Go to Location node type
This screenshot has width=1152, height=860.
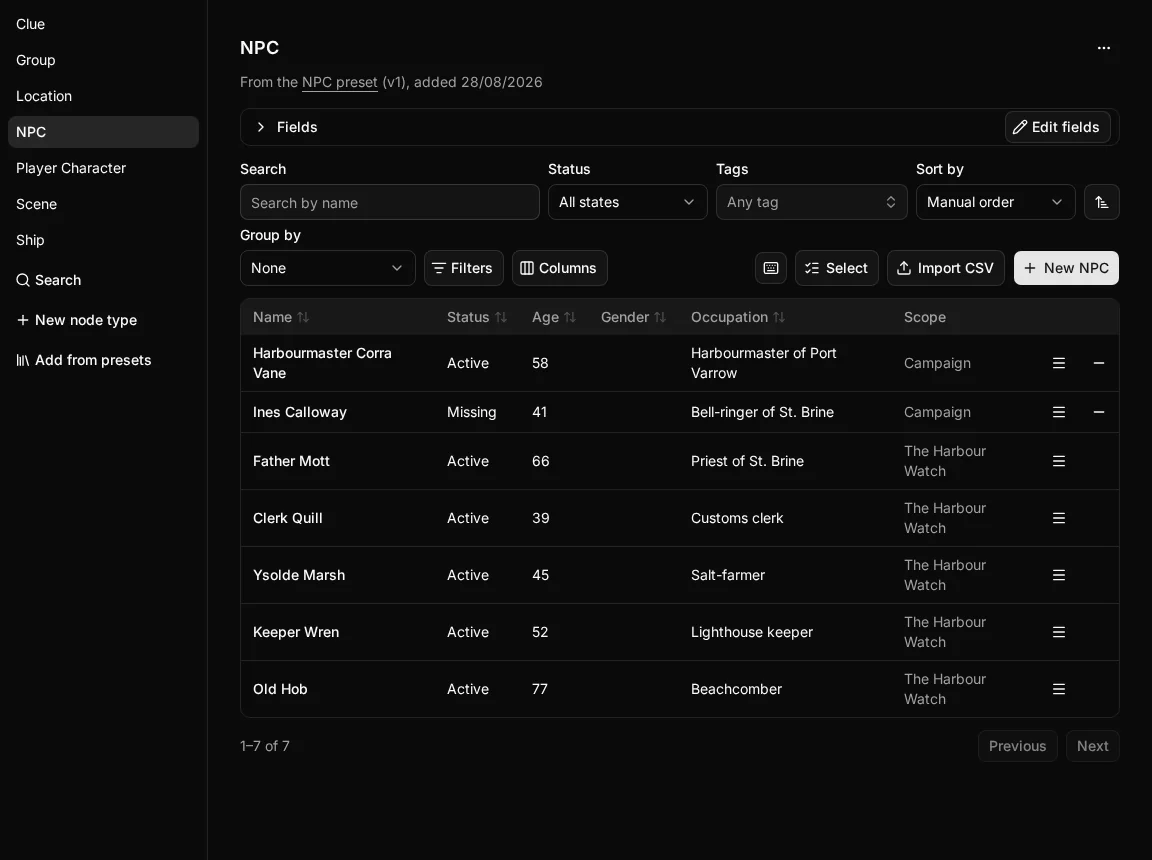pos(103,96)
